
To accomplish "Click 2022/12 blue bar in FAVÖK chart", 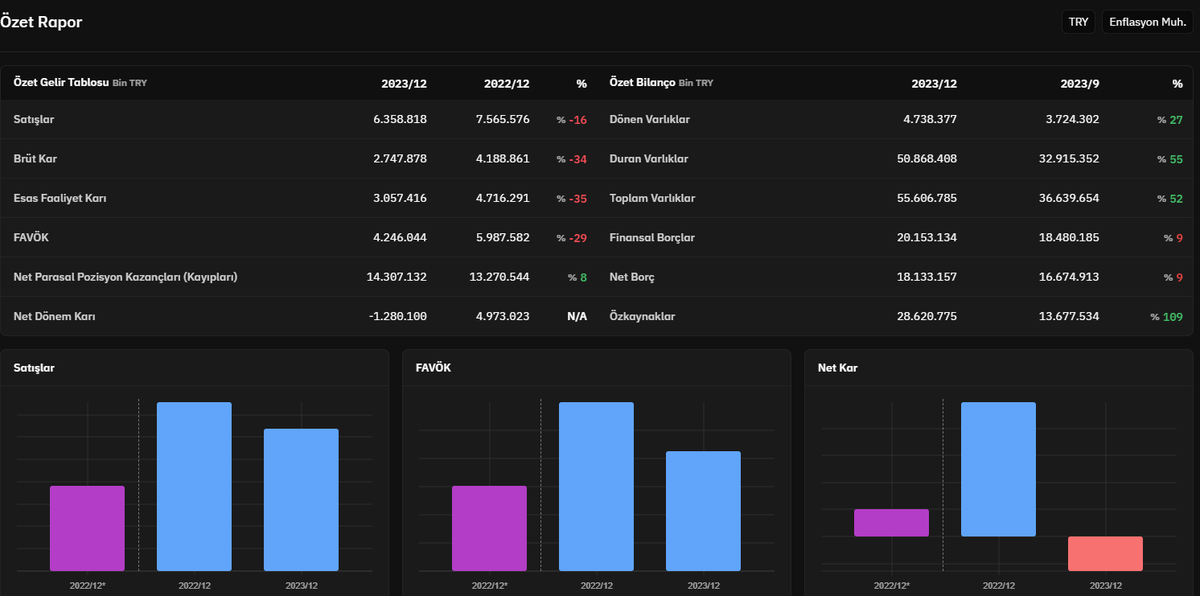I will [x=596, y=486].
